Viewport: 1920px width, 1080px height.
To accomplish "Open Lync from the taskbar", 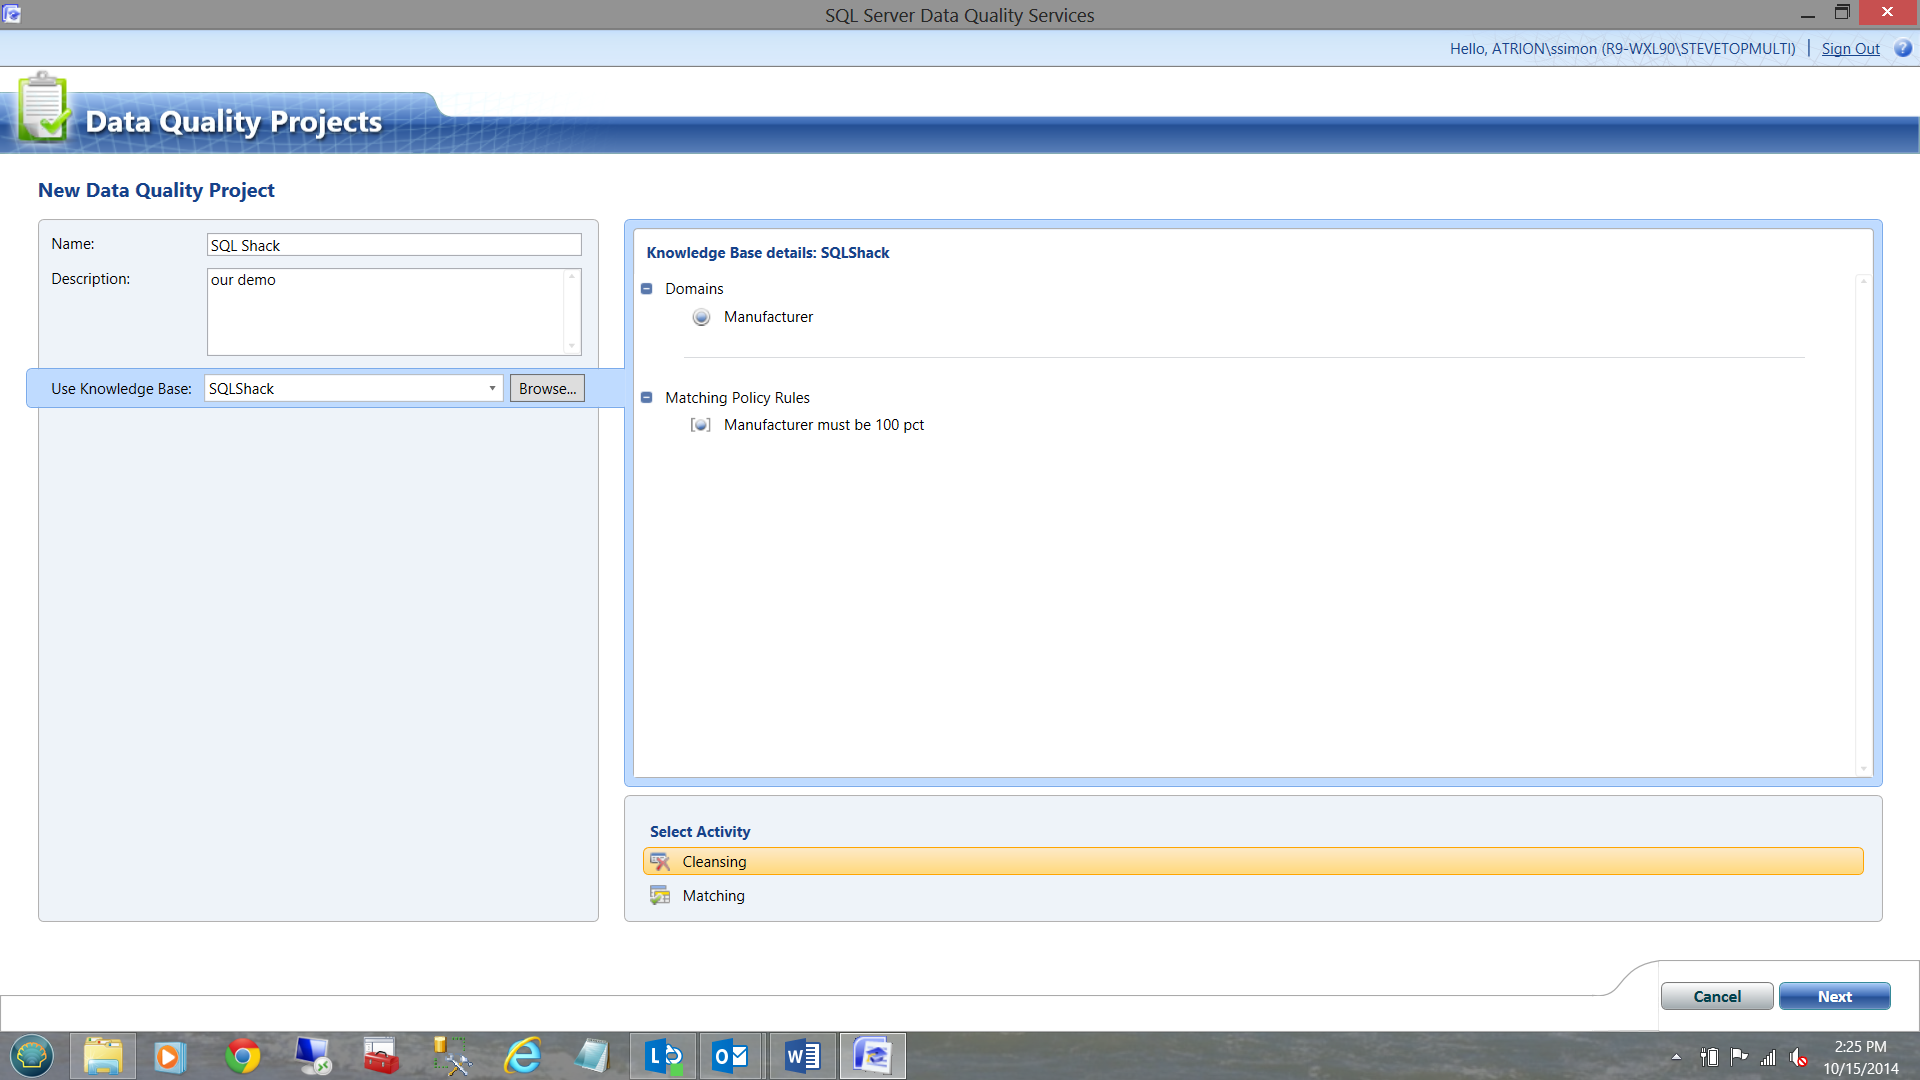I will click(664, 1056).
